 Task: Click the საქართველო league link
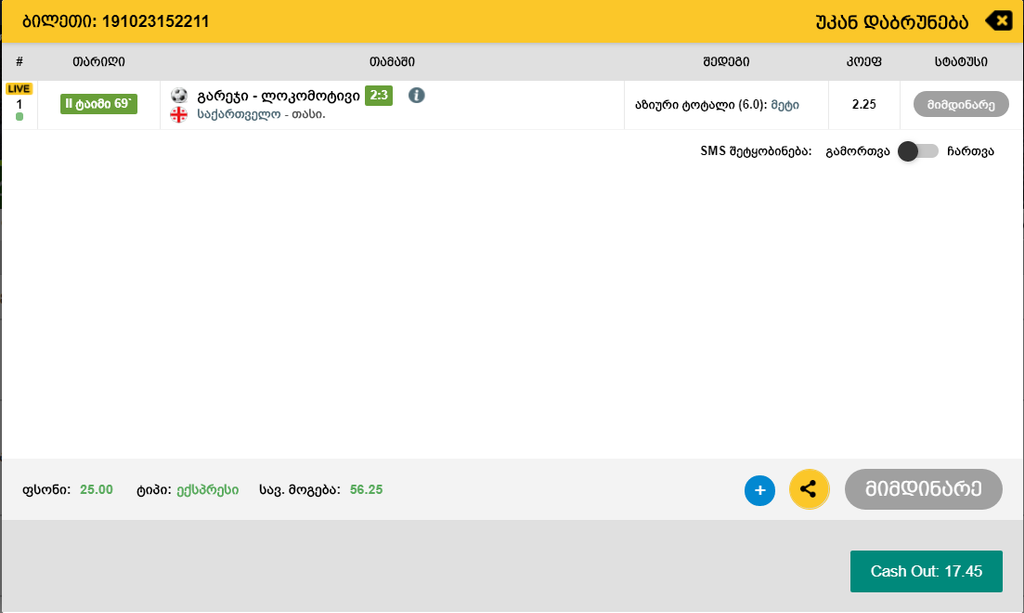[239, 114]
